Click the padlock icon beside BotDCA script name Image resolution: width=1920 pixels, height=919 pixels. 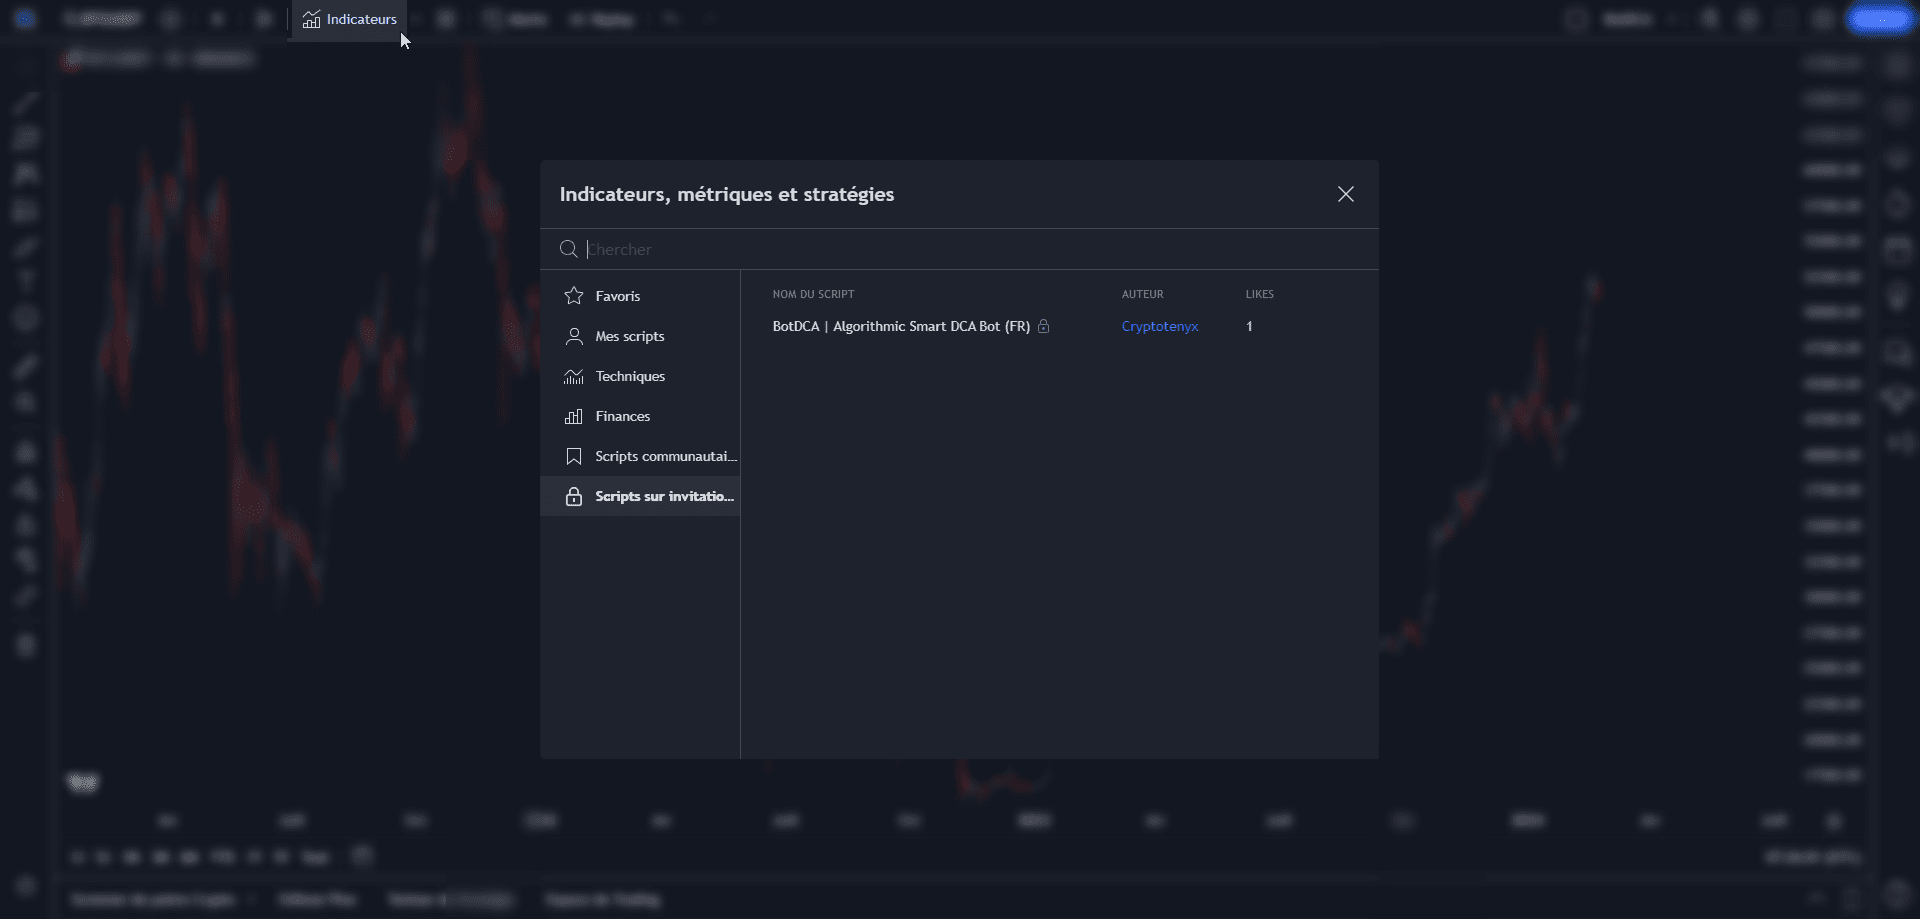click(1043, 326)
